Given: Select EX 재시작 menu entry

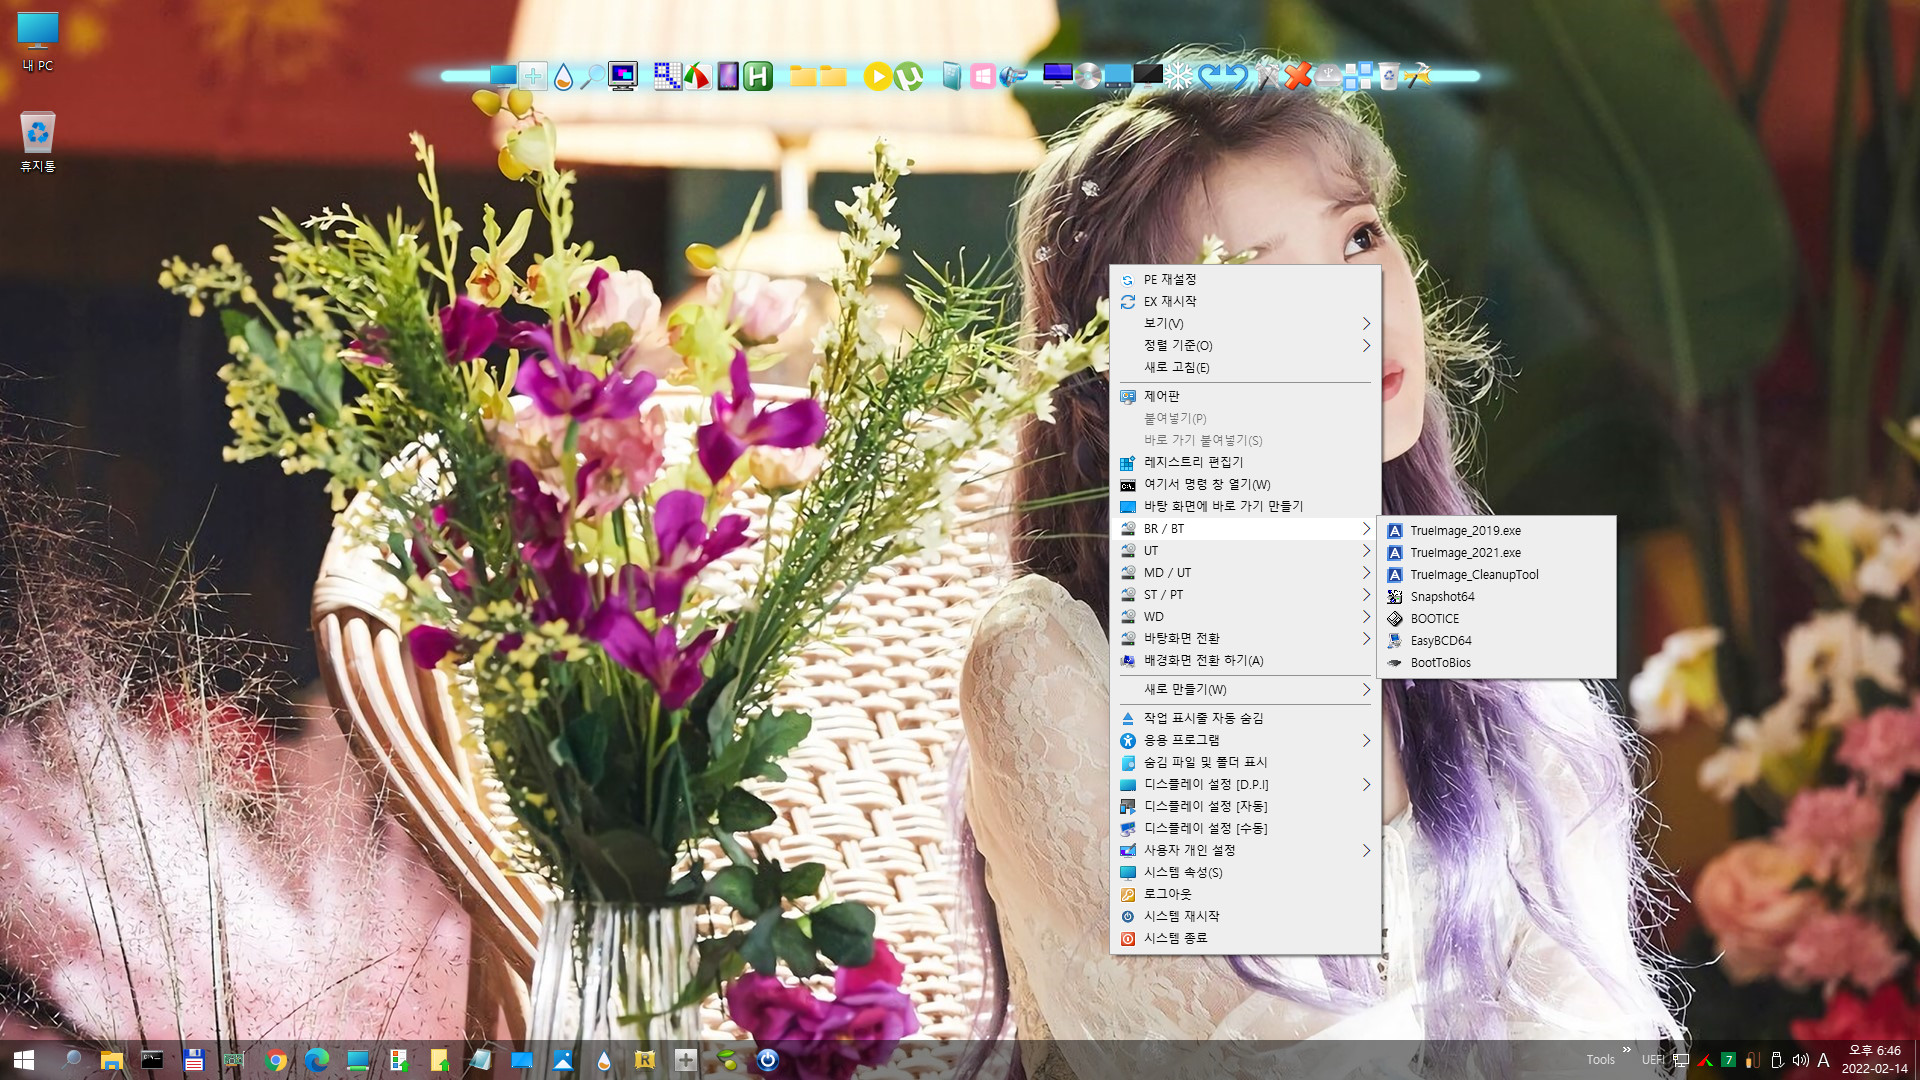Looking at the screenshot, I should click(1245, 301).
